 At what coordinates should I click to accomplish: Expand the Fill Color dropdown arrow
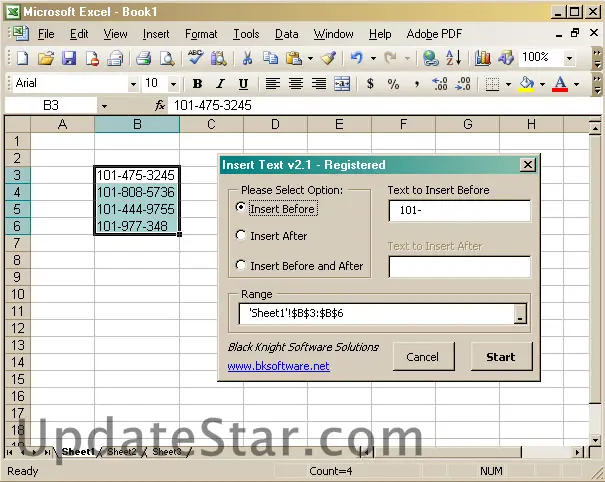click(x=542, y=84)
